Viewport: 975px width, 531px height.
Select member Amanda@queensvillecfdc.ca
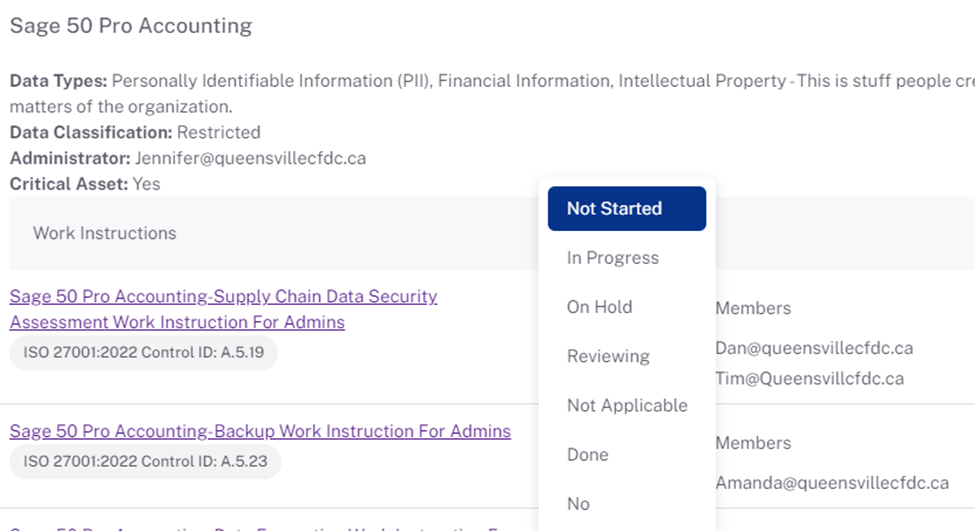(x=832, y=483)
